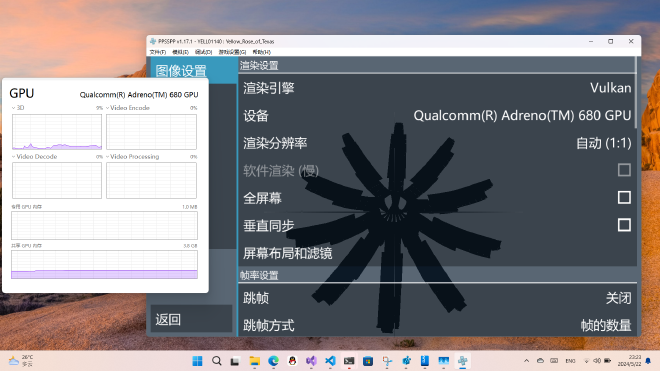Open Task View from the taskbar
This screenshot has height=371, width=660.
click(235, 361)
